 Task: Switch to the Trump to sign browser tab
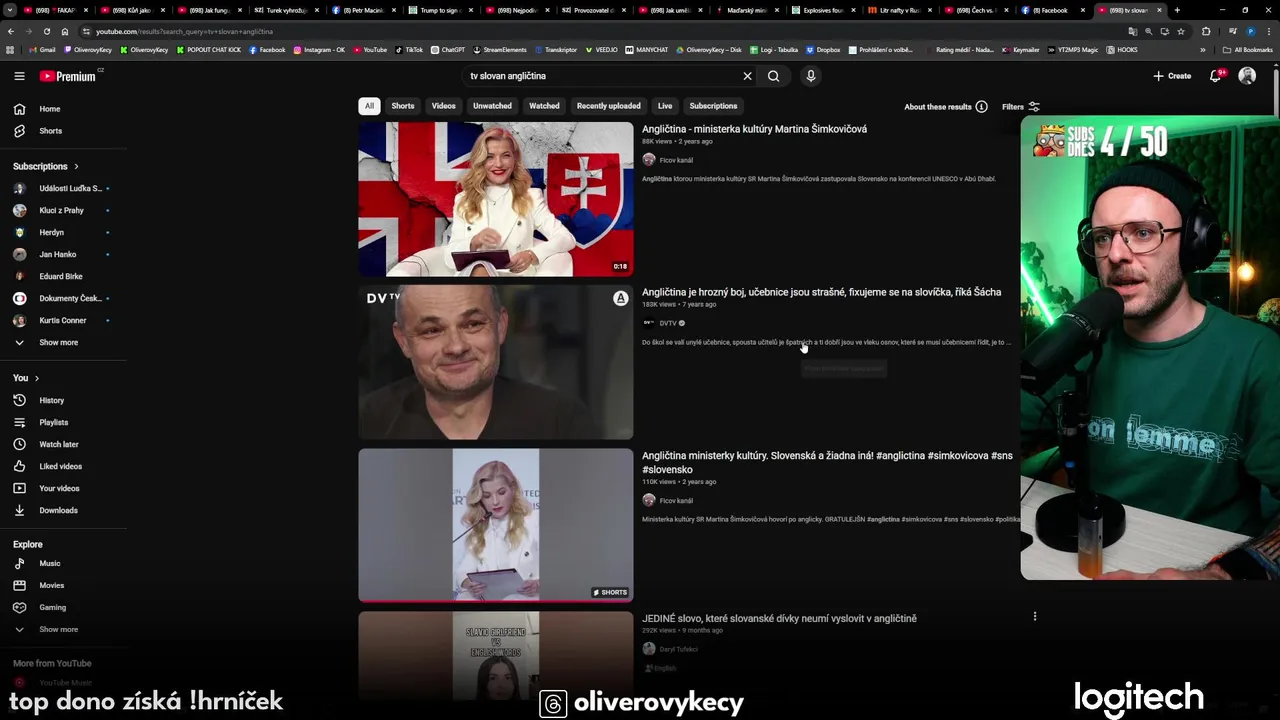(x=439, y=10)
